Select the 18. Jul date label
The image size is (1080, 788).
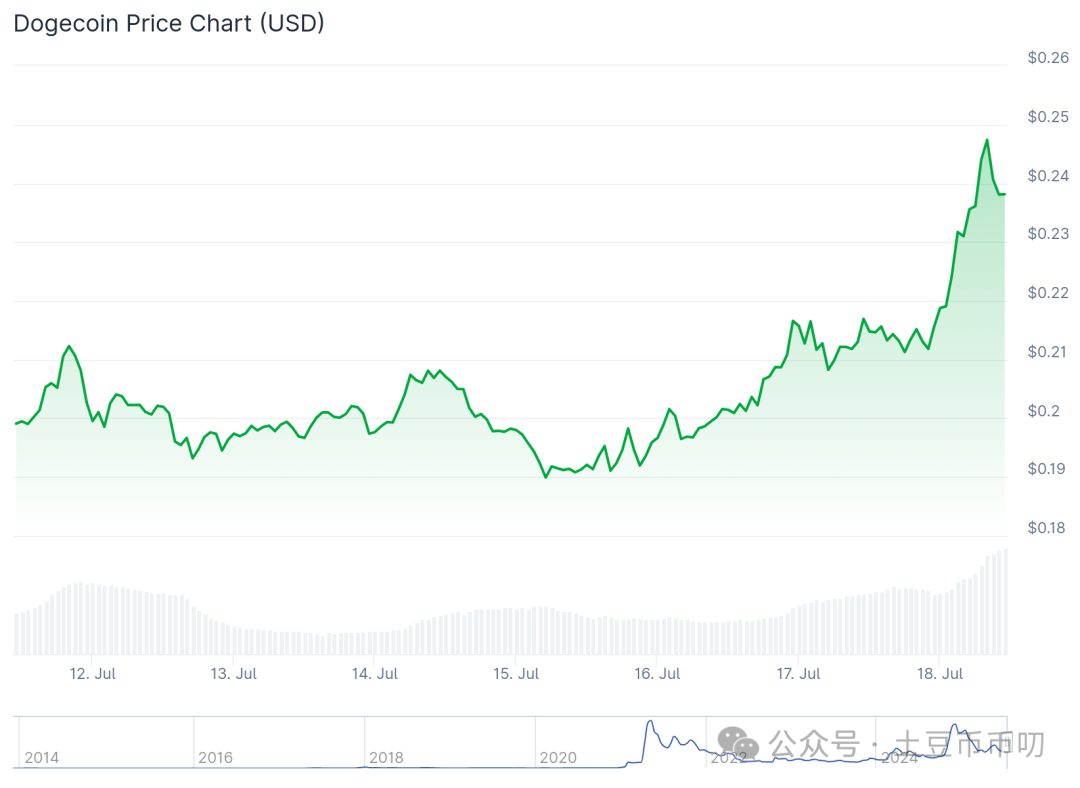click(940, 674)
